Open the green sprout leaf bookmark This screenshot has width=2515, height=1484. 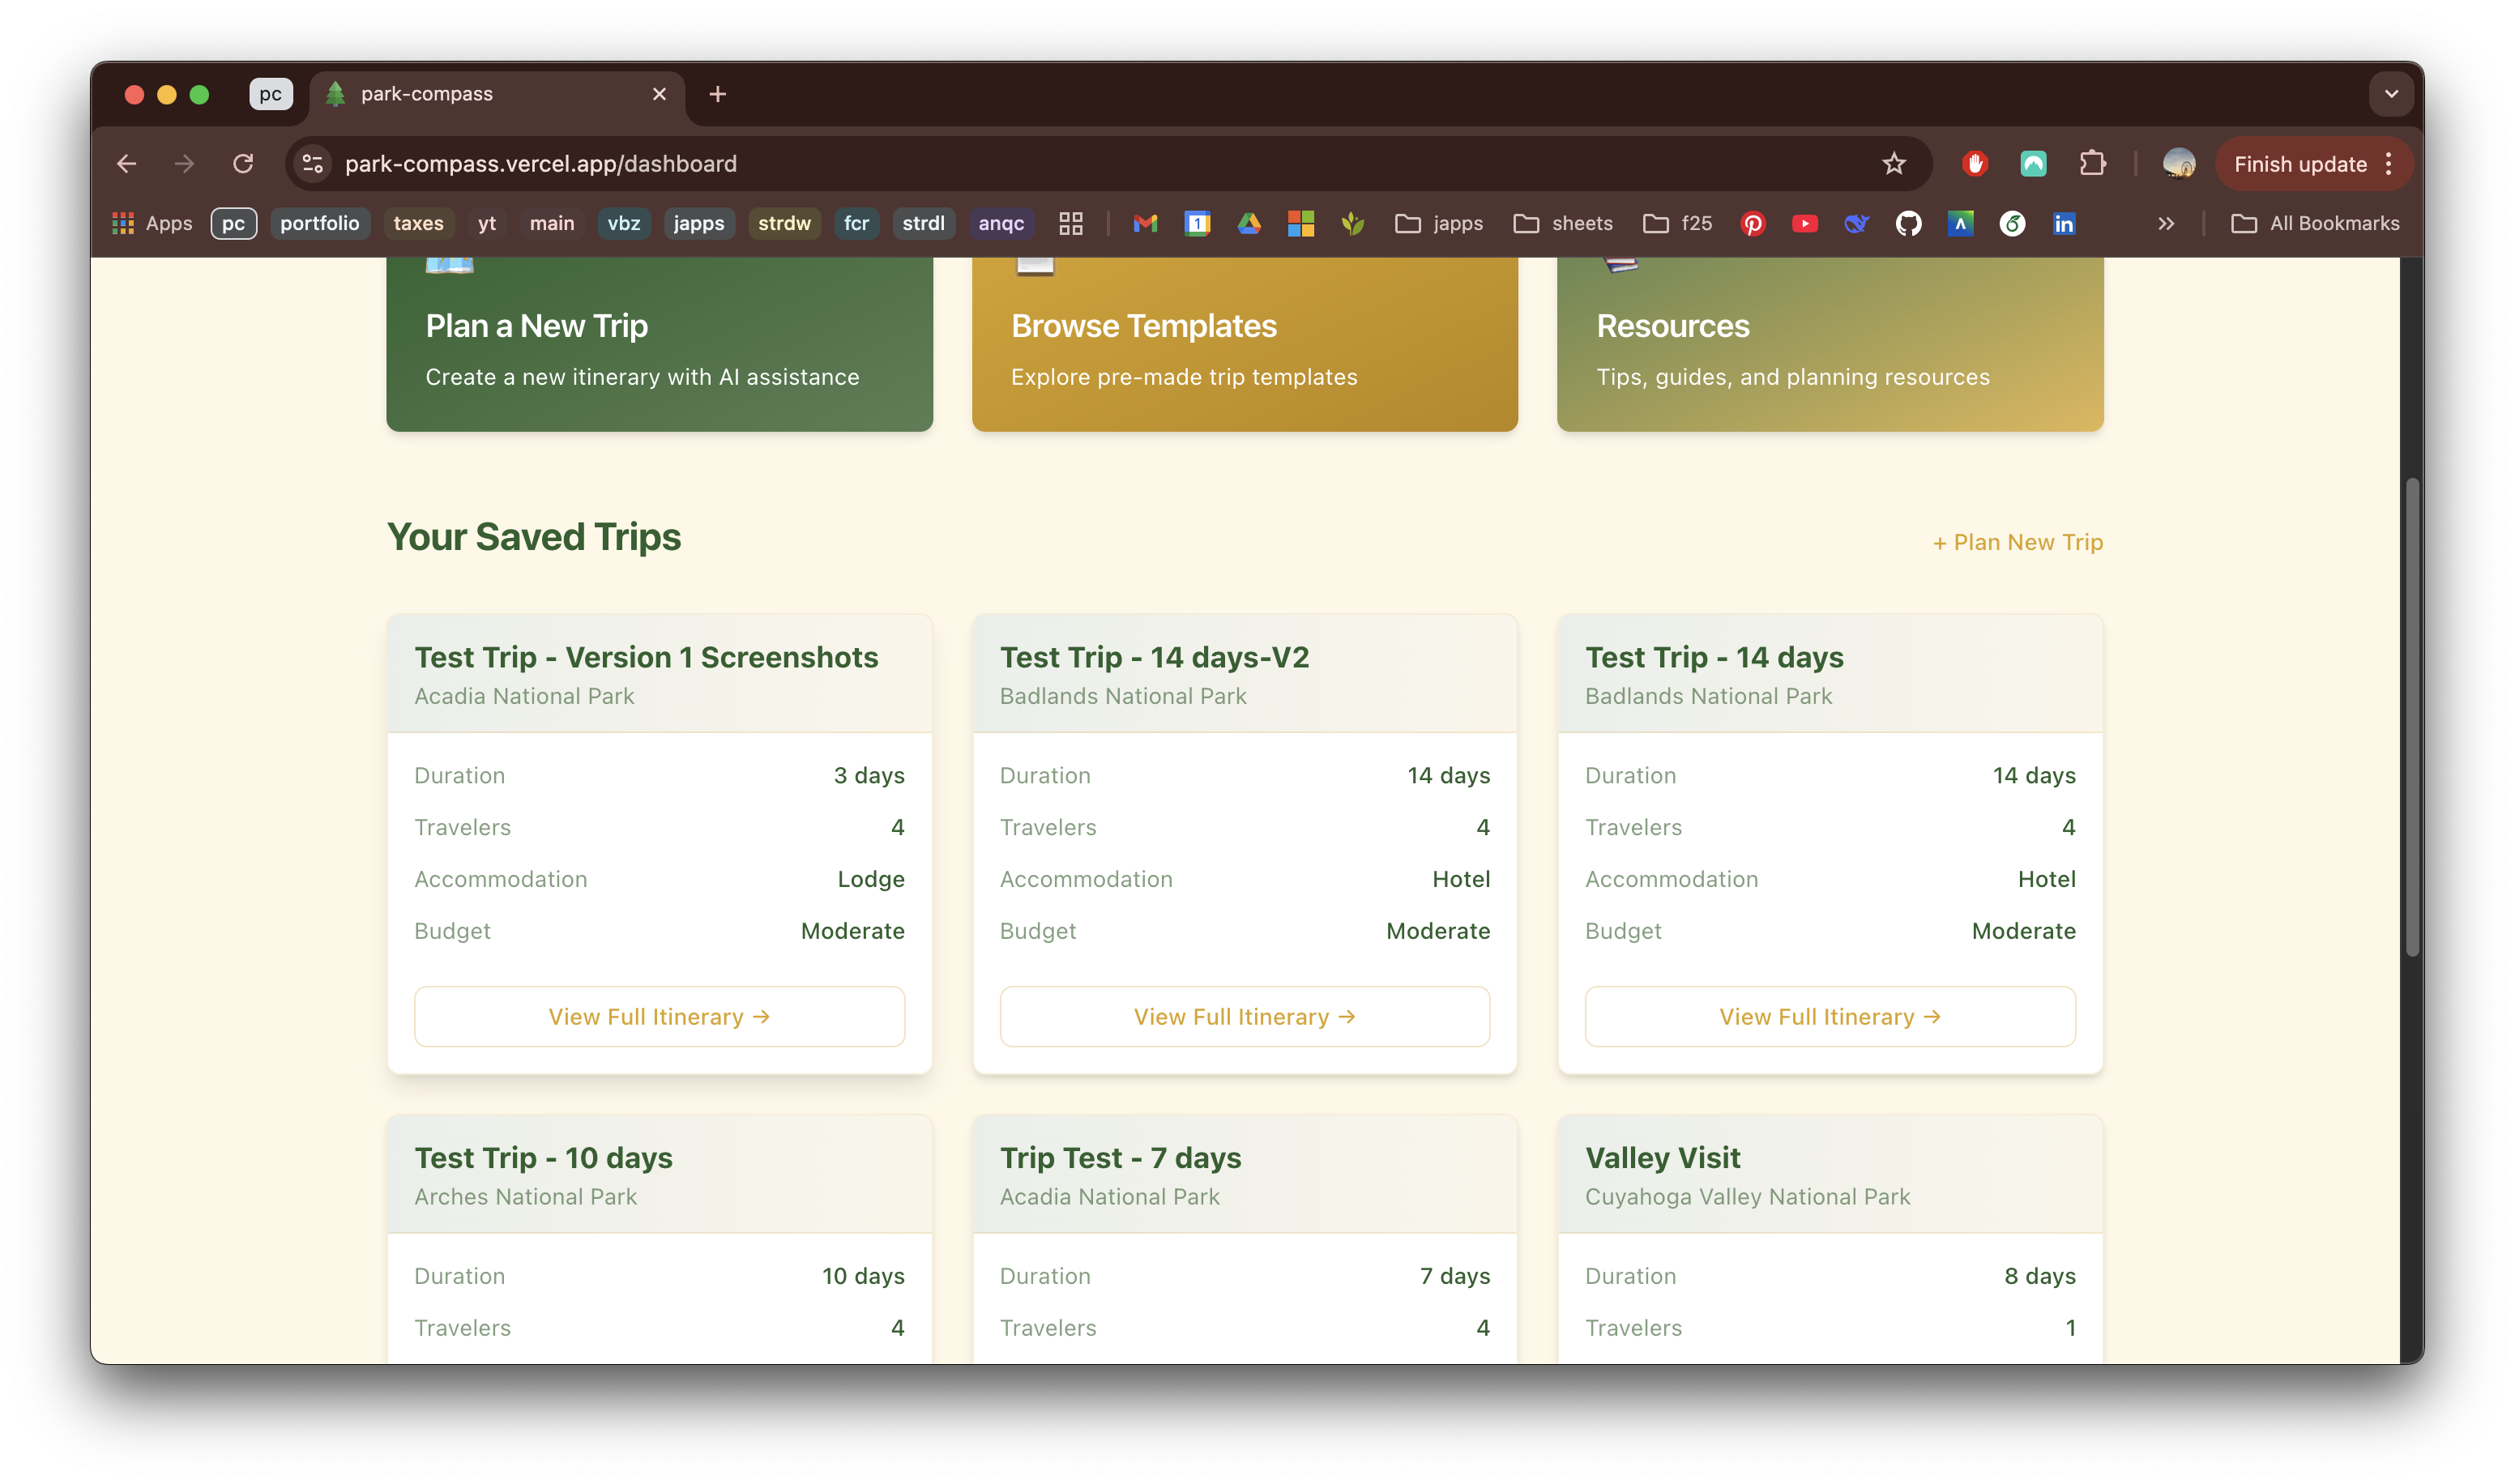point(1353,224)
